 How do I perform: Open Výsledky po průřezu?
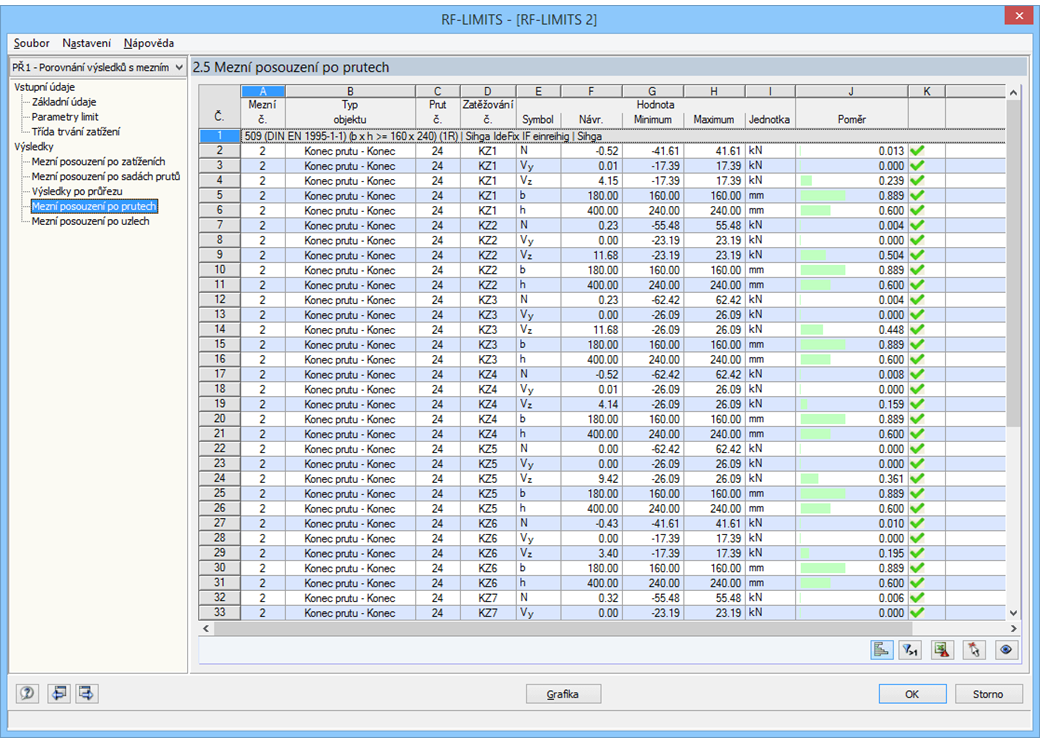[x=77, y=192]
